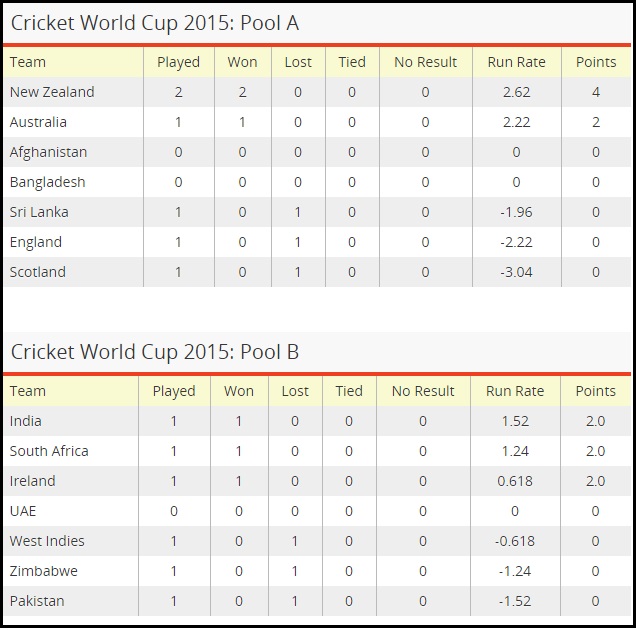
Task: Select Ireland team cell
Action: click(32, 481)
